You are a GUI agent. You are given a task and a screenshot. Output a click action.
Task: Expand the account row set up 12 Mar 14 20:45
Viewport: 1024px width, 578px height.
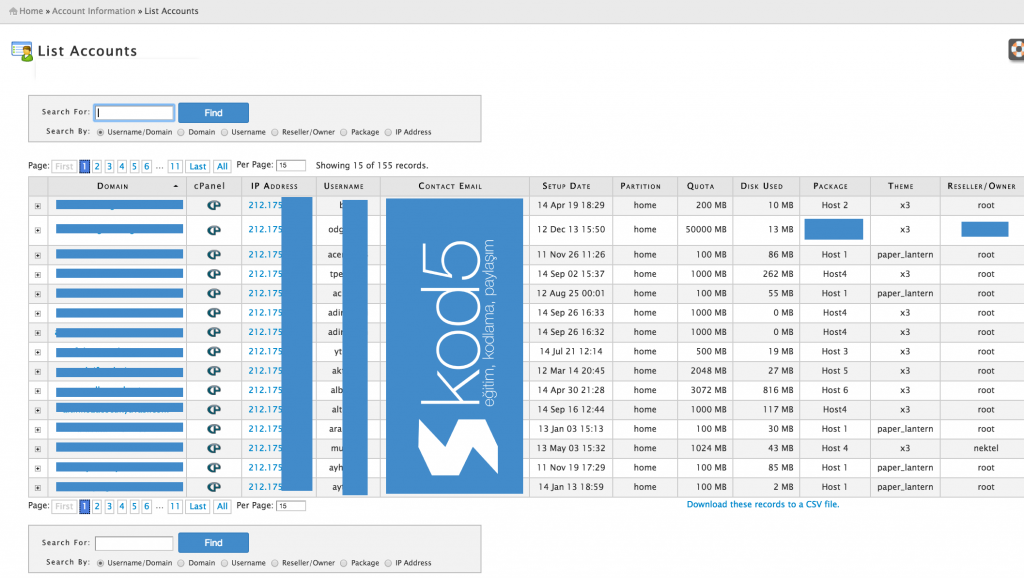click(38, 372)
